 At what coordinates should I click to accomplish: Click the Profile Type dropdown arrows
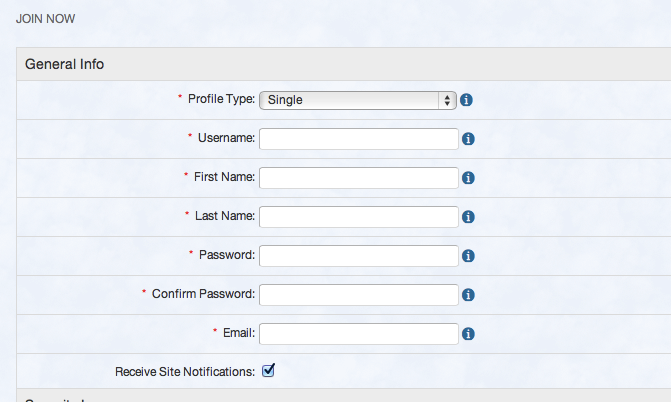click(x=446, y=100)
